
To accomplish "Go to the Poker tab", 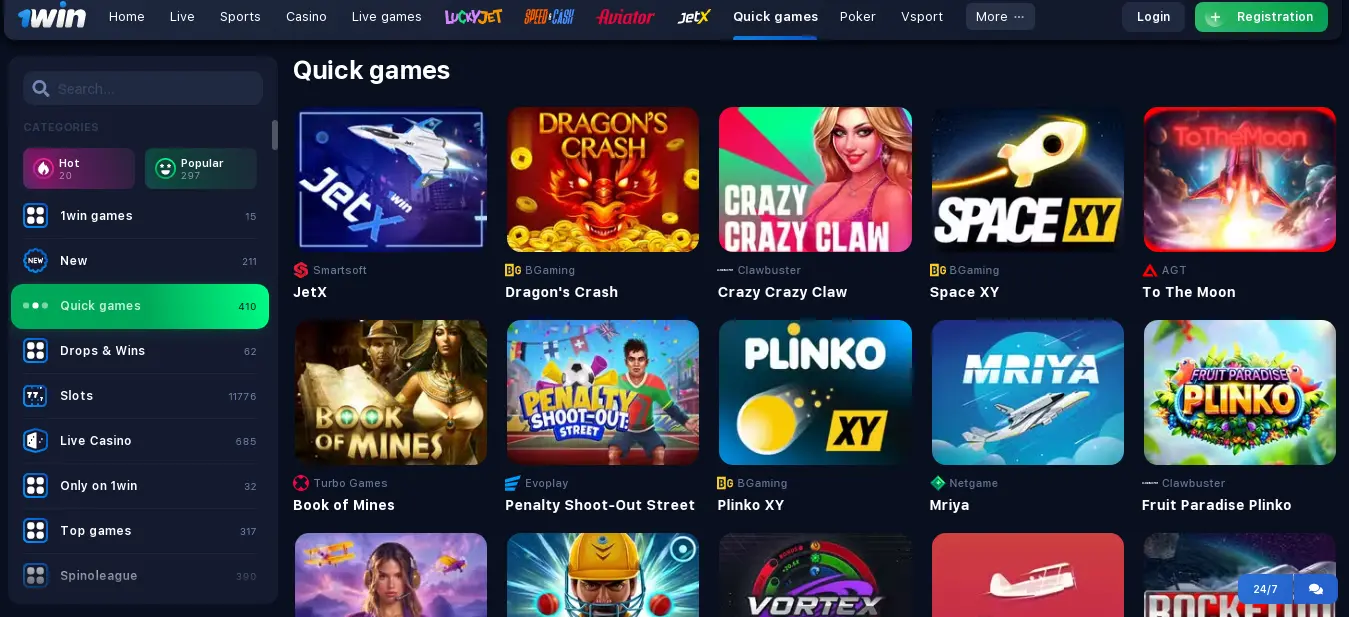I will click(x=858, y=17).
